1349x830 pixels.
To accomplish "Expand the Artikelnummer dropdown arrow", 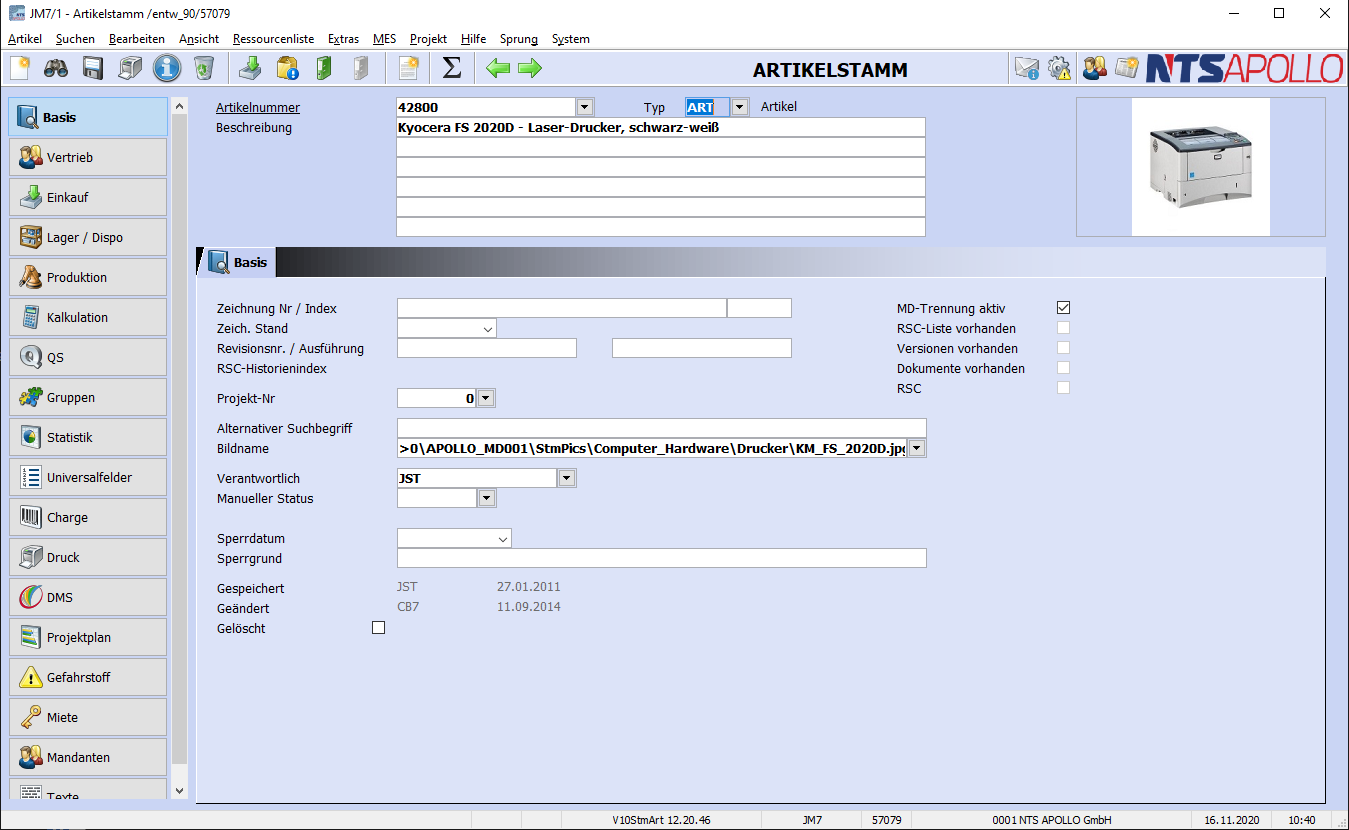I will [x=585, y=107].
